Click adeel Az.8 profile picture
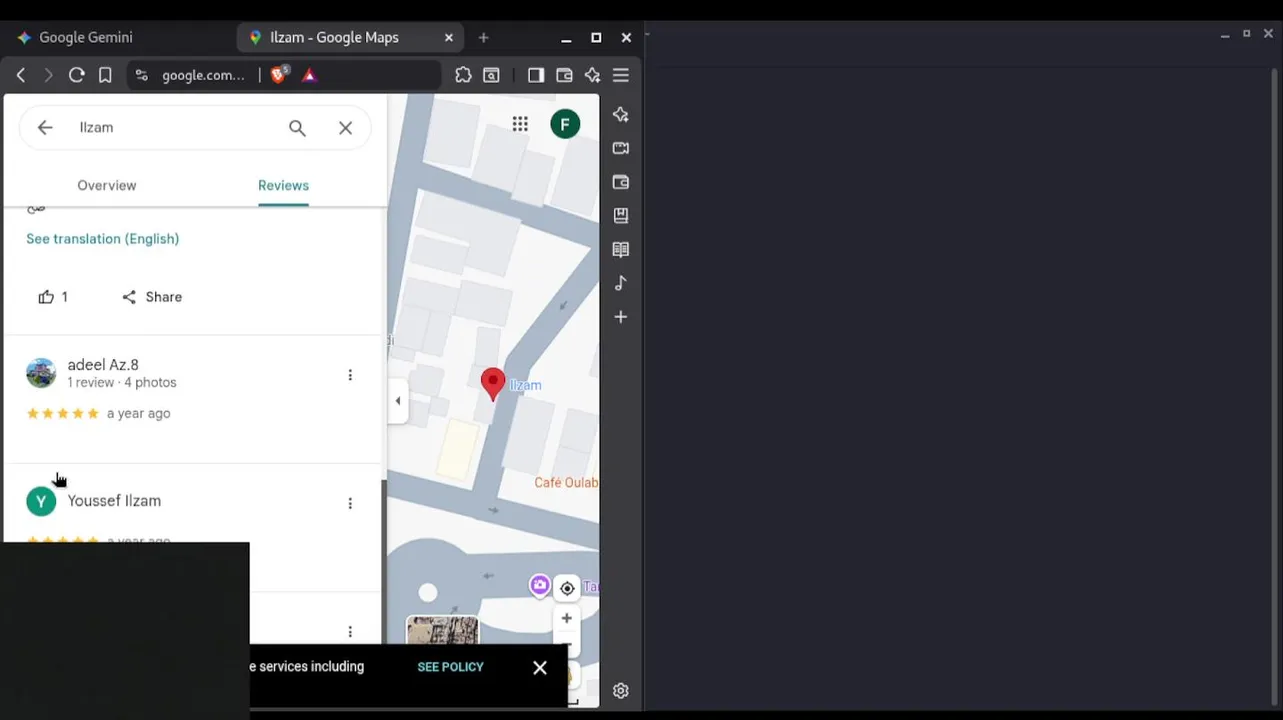1283x720 pixels. click(x=41, y=373)
